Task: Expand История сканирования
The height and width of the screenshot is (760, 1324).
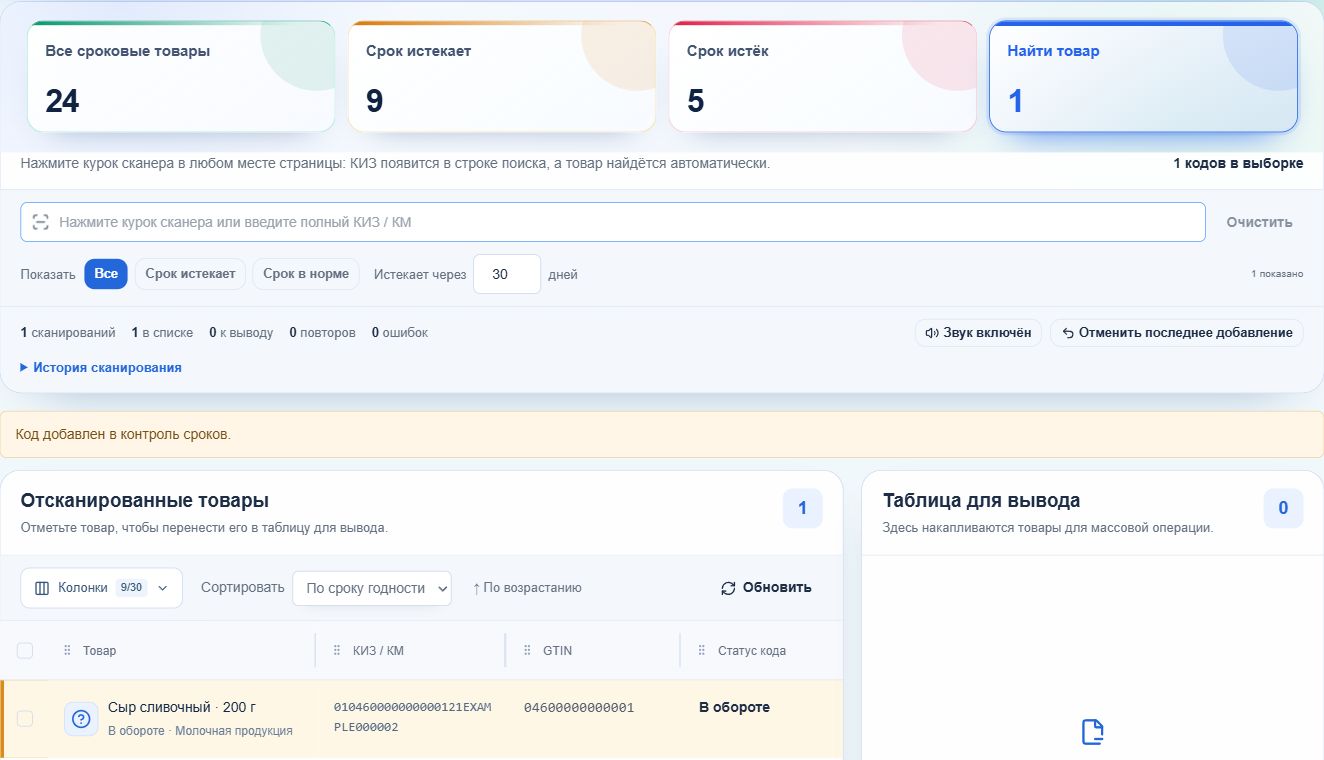Action: (101, 367)
